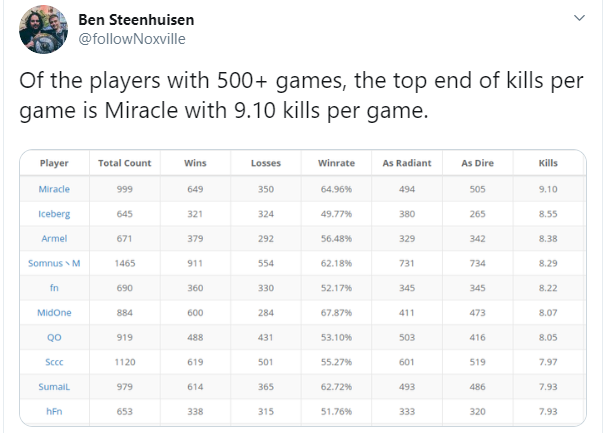Select the Armel player link
Screen dimensions: 603x433
54,238
